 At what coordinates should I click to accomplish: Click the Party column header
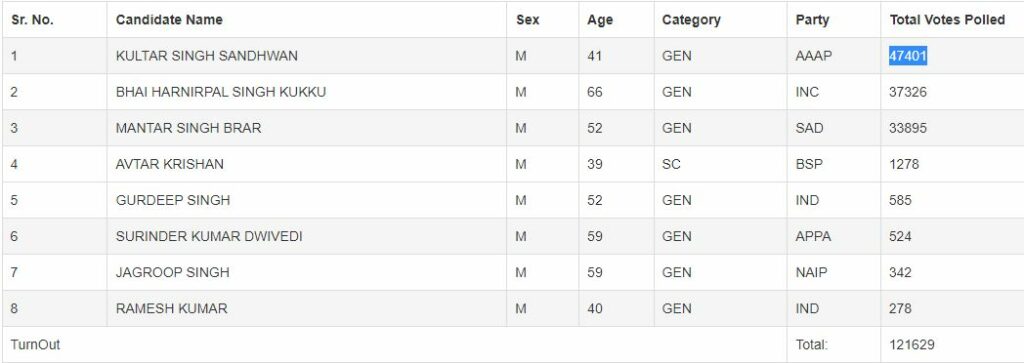tap(812, 20)
